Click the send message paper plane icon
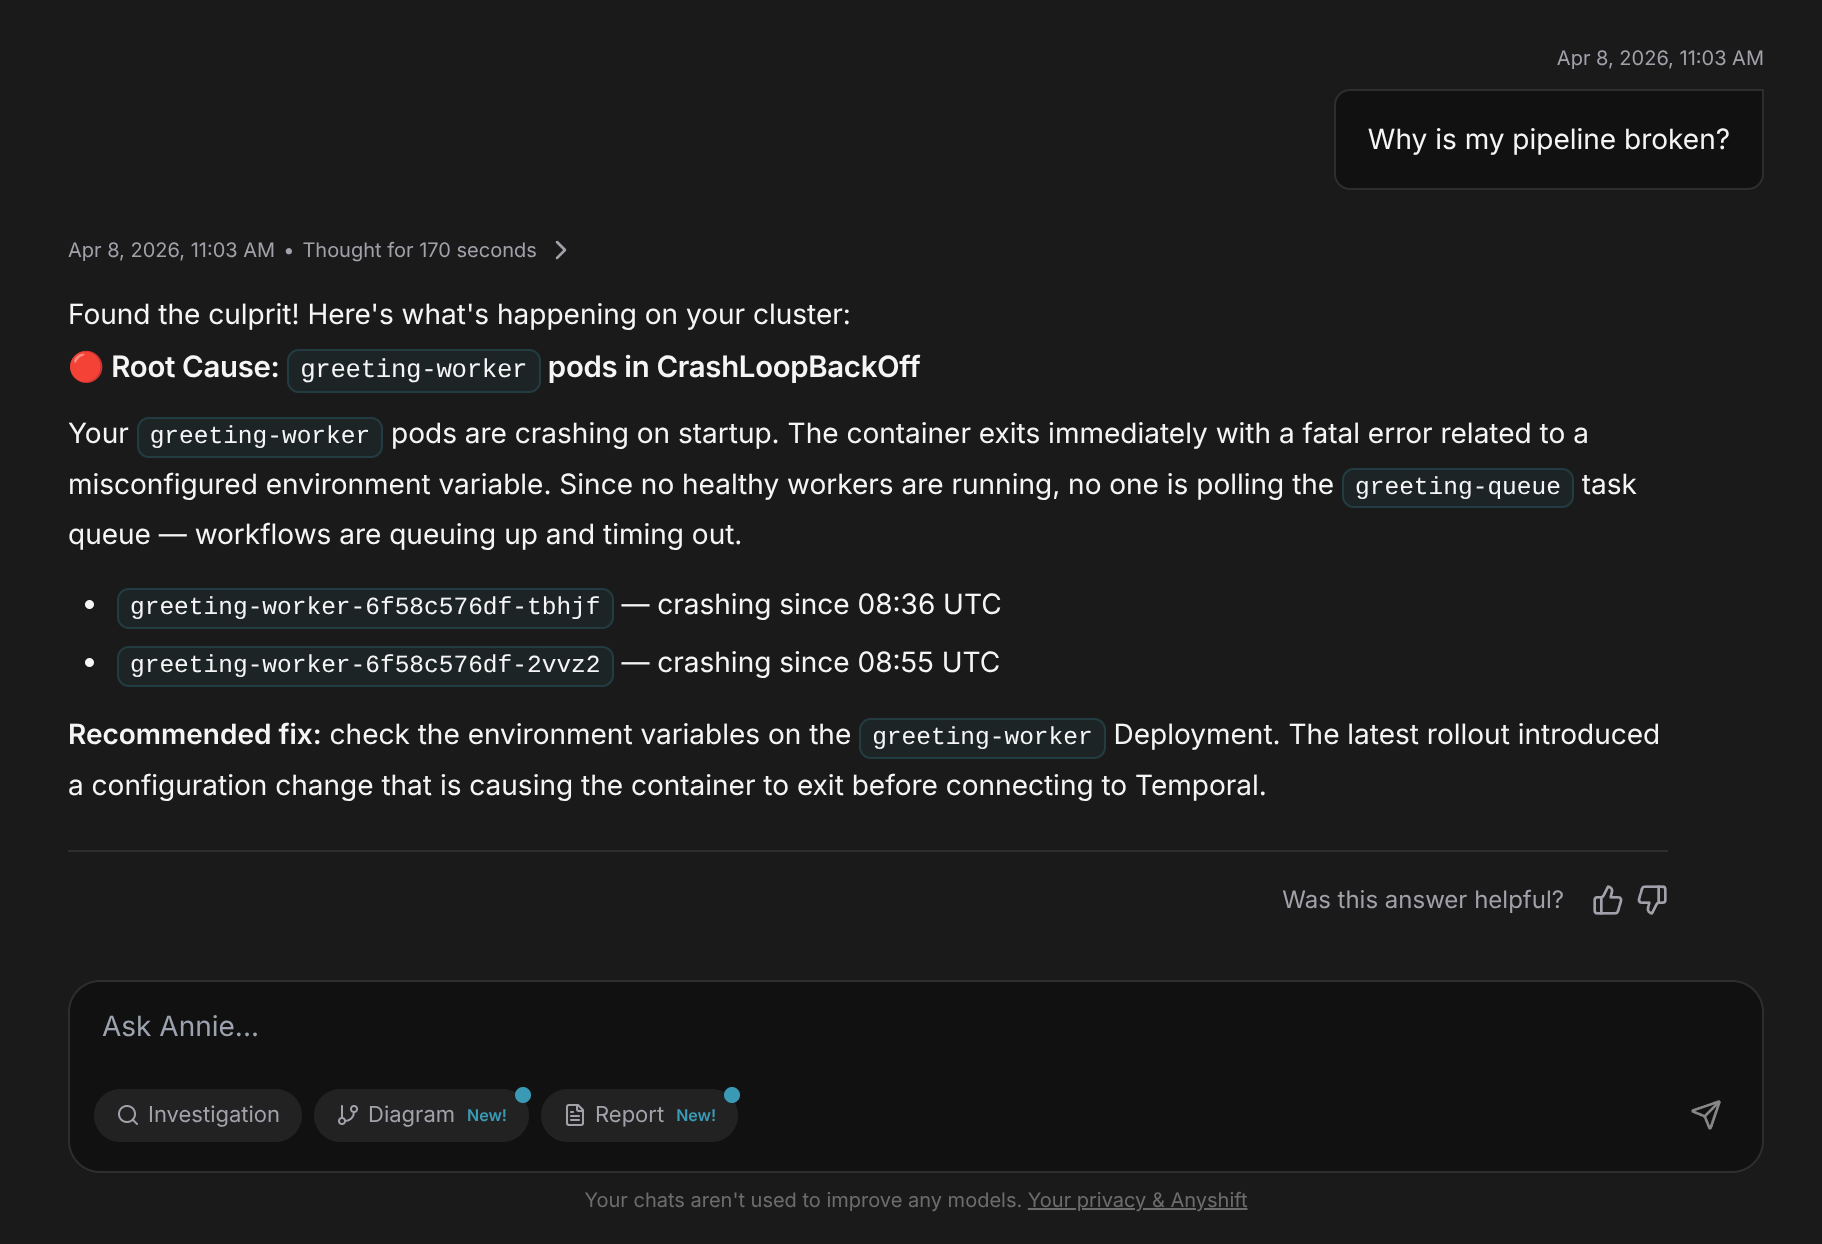Screen dimensions: 1822x1244 1705,1114
